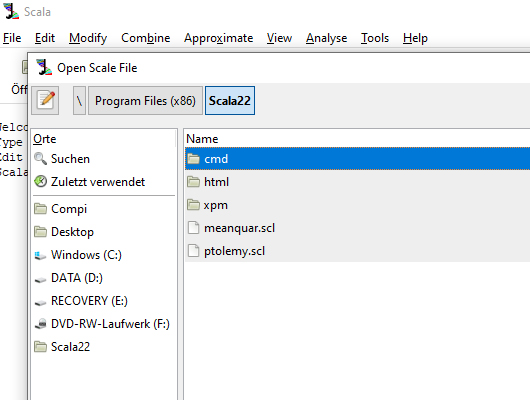Image resolution: width=530 pixels, height=400 pixels.
Task: Select DATA (D:) drive
Action: click(77, 278)
